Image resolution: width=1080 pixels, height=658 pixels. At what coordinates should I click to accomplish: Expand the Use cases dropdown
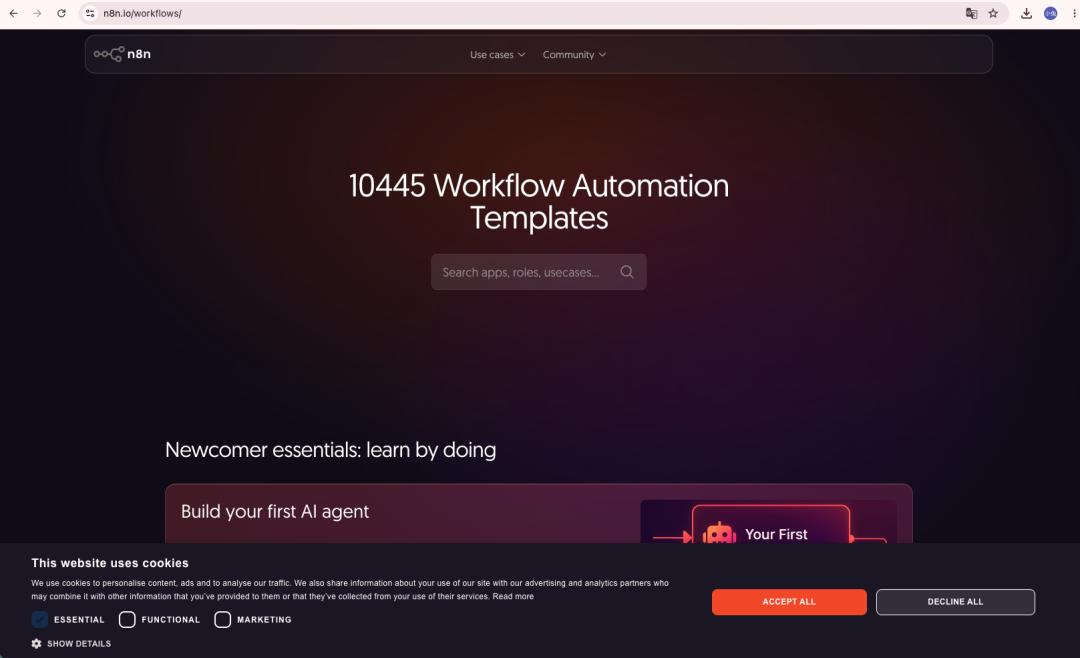click(x=497, y=54)
